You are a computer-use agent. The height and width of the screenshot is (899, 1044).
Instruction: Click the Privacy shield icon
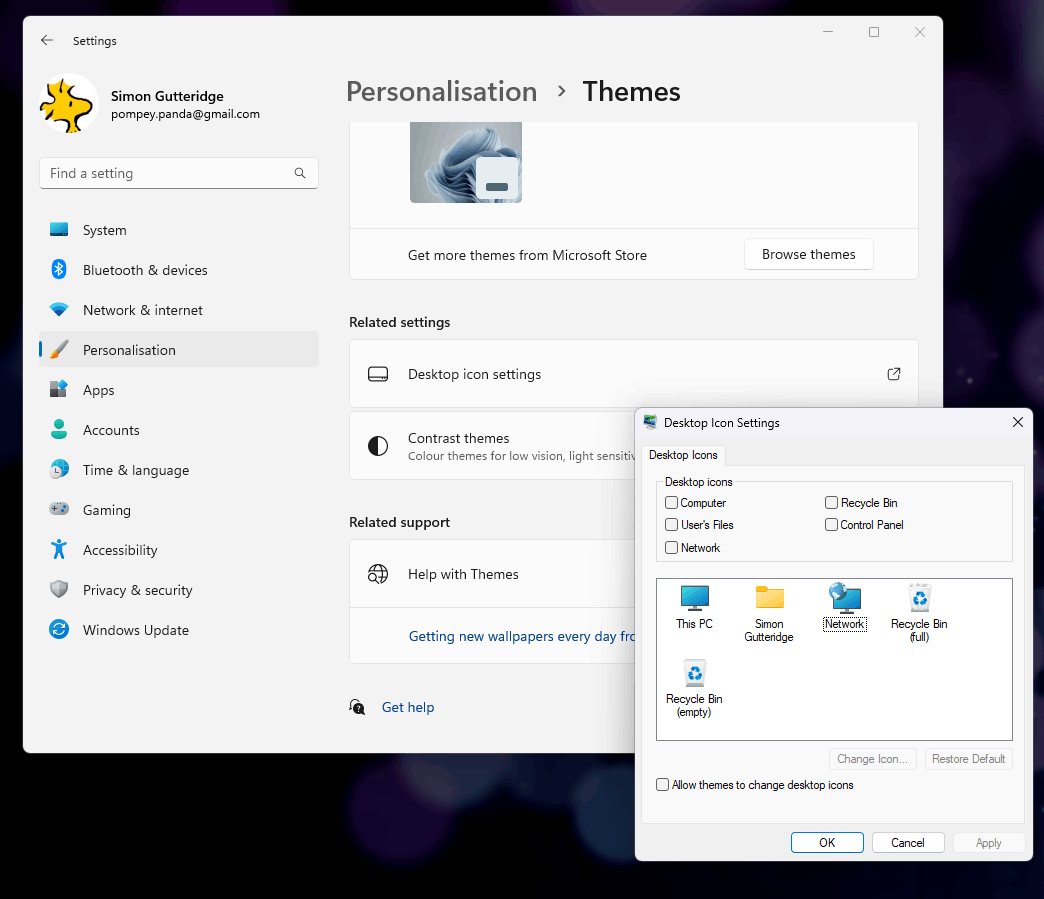click(59, 589)
